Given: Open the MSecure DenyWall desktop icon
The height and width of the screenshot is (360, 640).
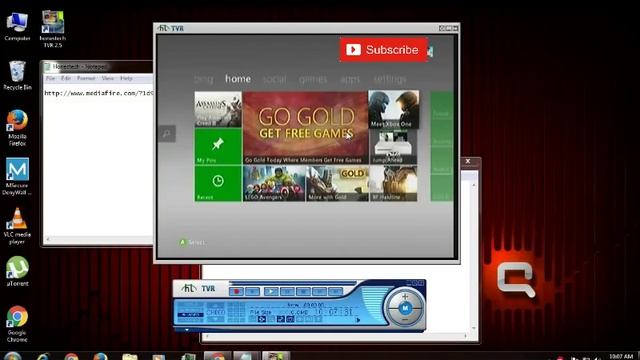Looking at the screenshot, I should [17, 176].
